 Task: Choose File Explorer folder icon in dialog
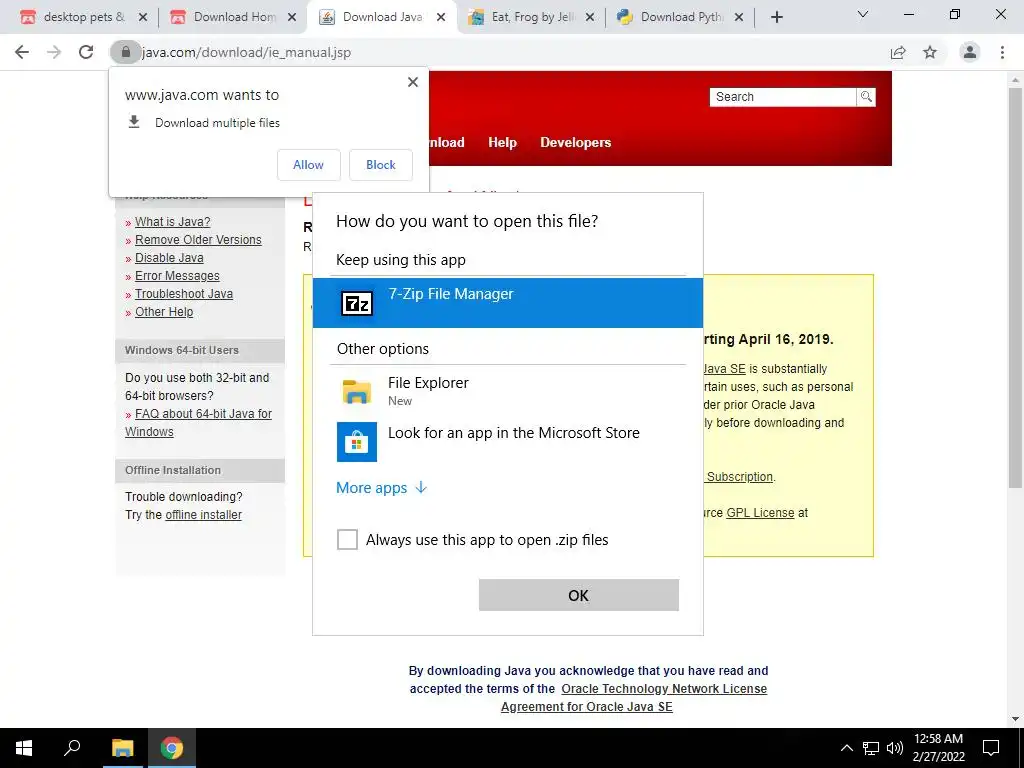357,392
